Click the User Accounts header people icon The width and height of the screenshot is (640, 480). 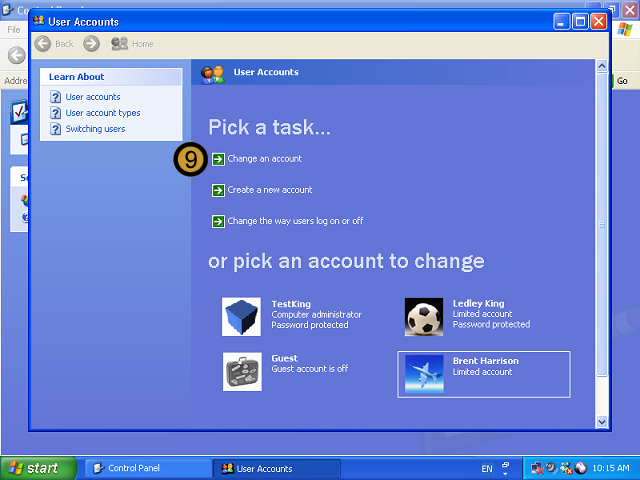[212, 74]
